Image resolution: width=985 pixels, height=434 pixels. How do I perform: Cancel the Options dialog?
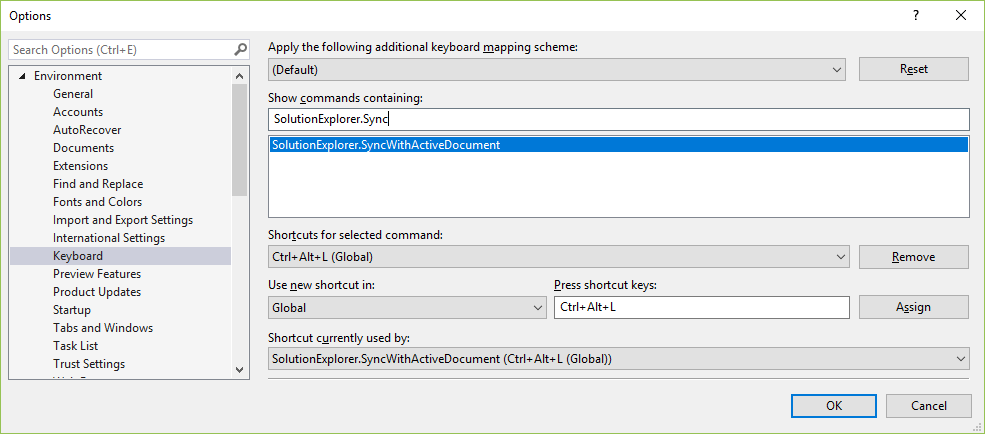pyautogui.click(x=928, y=406)
